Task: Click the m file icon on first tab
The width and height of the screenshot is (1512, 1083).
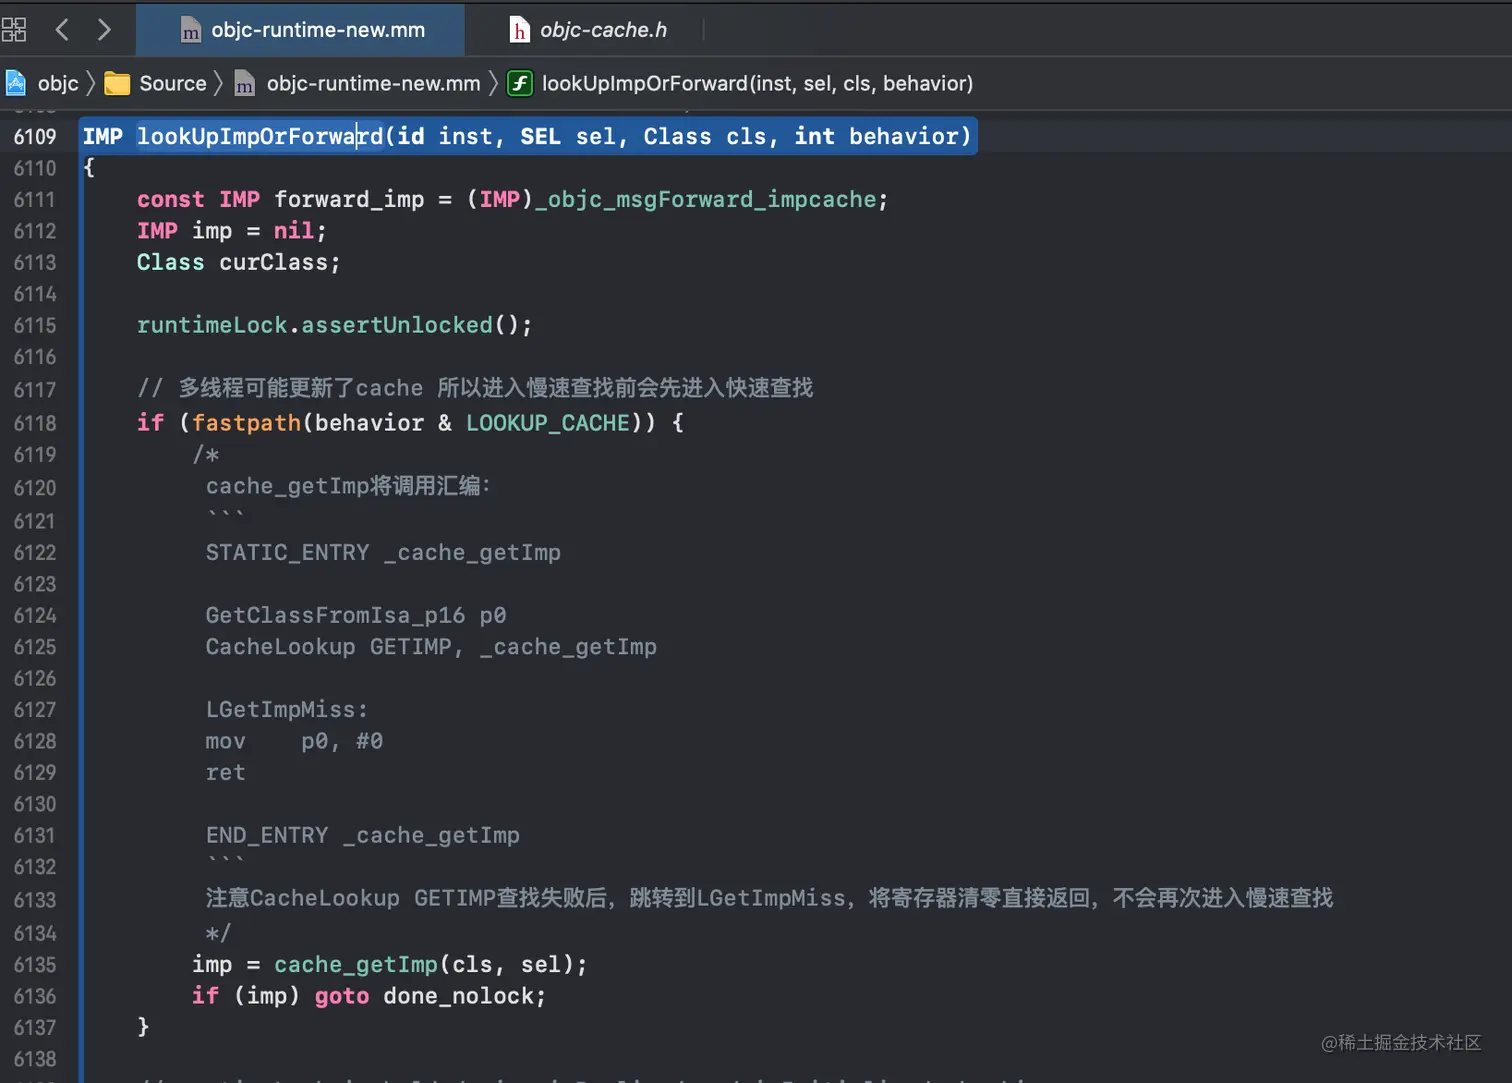Action: pyautogui.click(x=191, y=31)
